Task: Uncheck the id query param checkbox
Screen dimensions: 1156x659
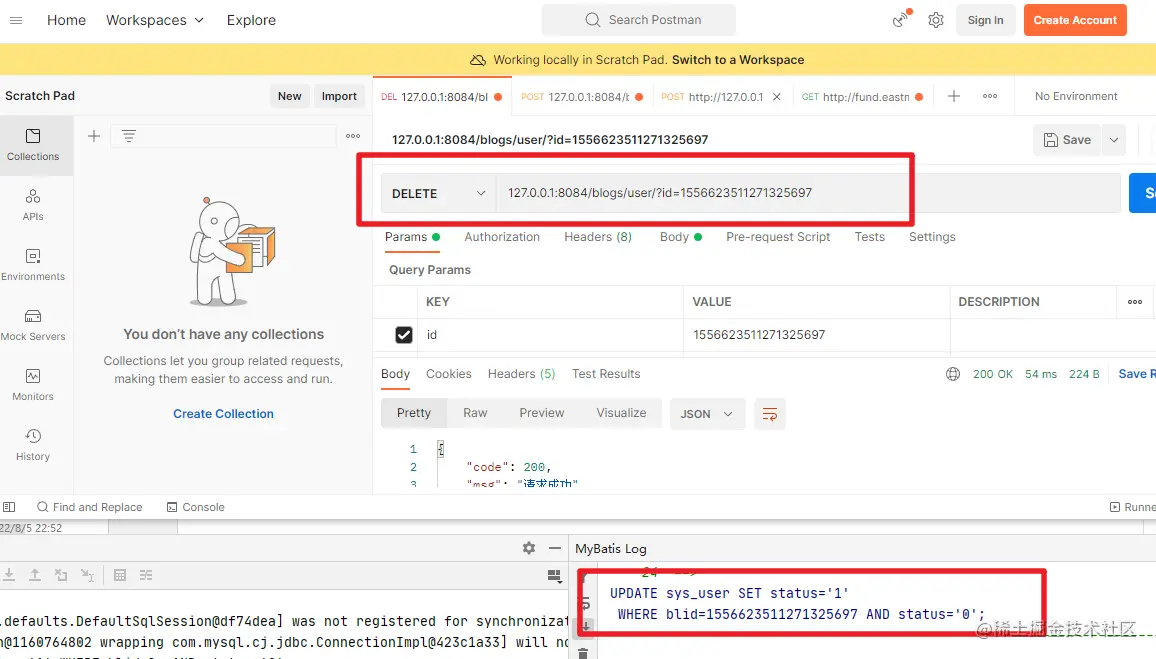Action: click(403, 335)
